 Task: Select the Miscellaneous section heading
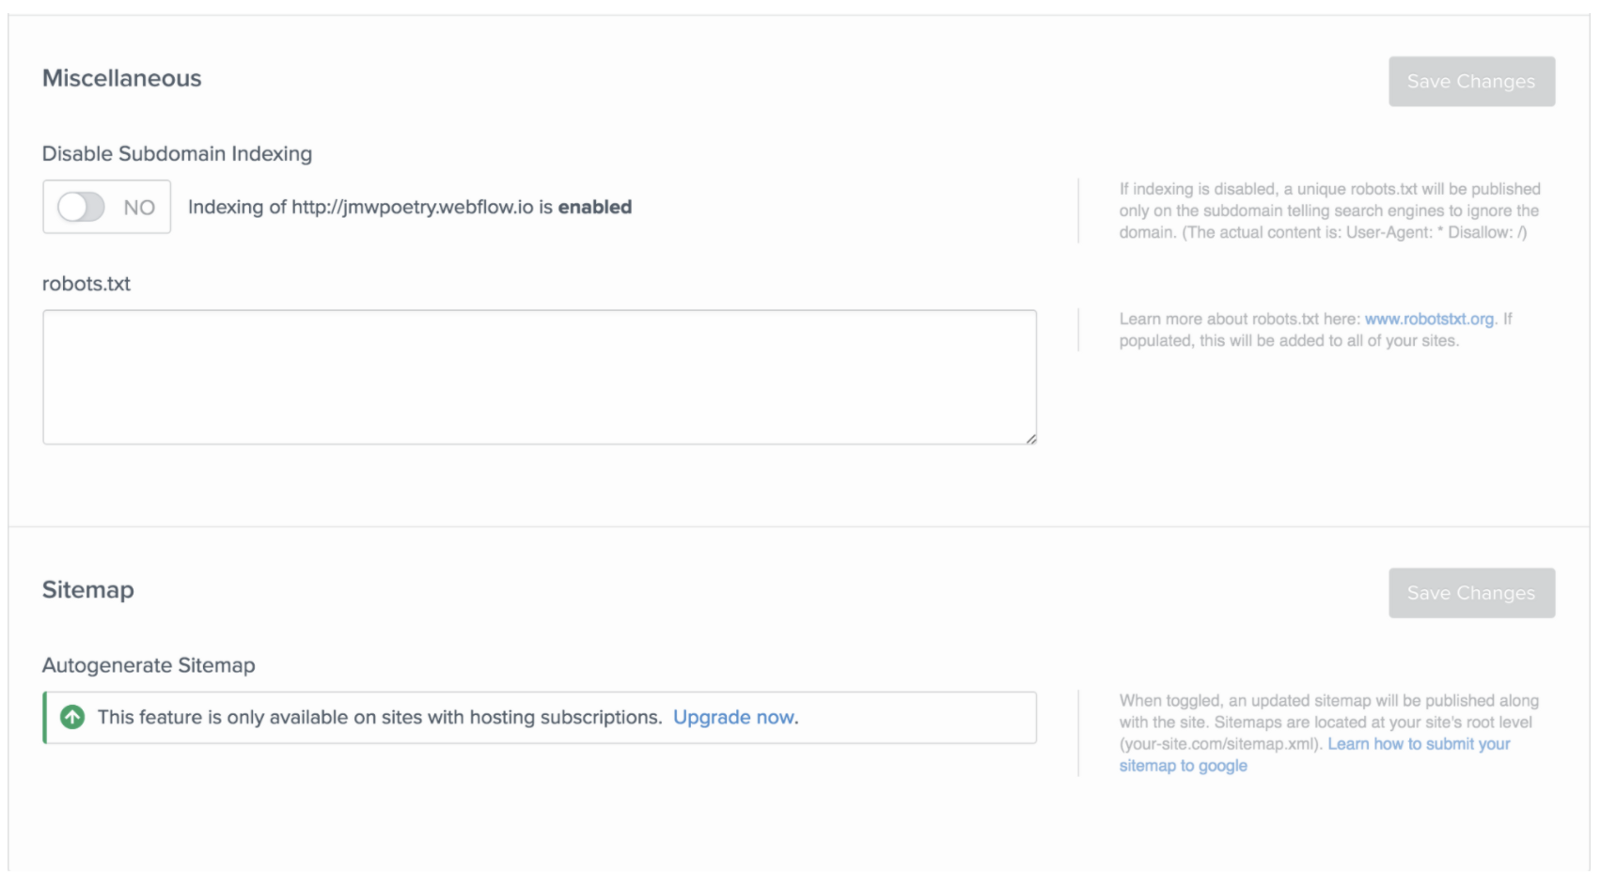[120, 78]
